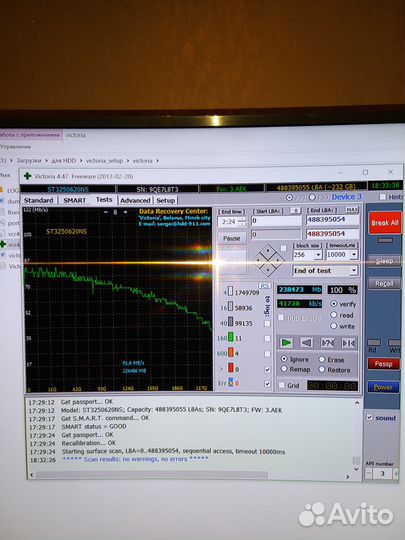Expand the timeout ms dropdown

(x=354, y=255)
